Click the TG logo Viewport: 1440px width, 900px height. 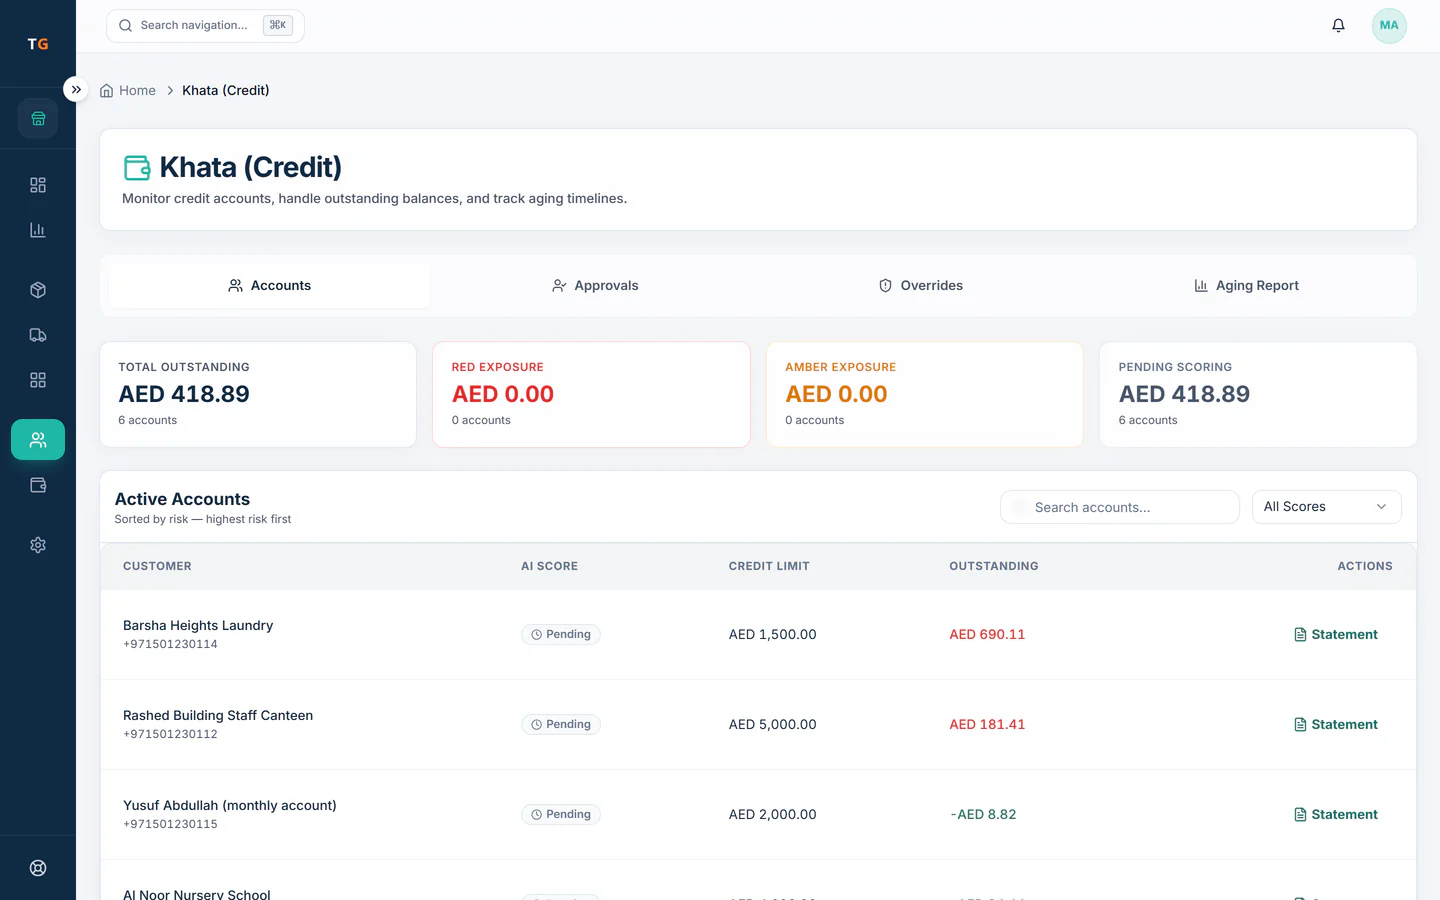[x=38, y=44]
